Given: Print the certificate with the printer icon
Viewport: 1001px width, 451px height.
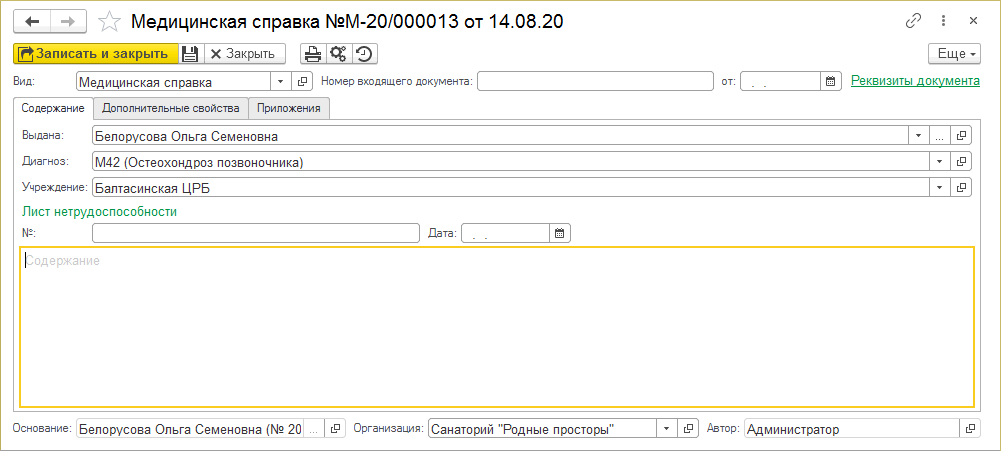Looking at the screenshot, I should click(313, 54).
